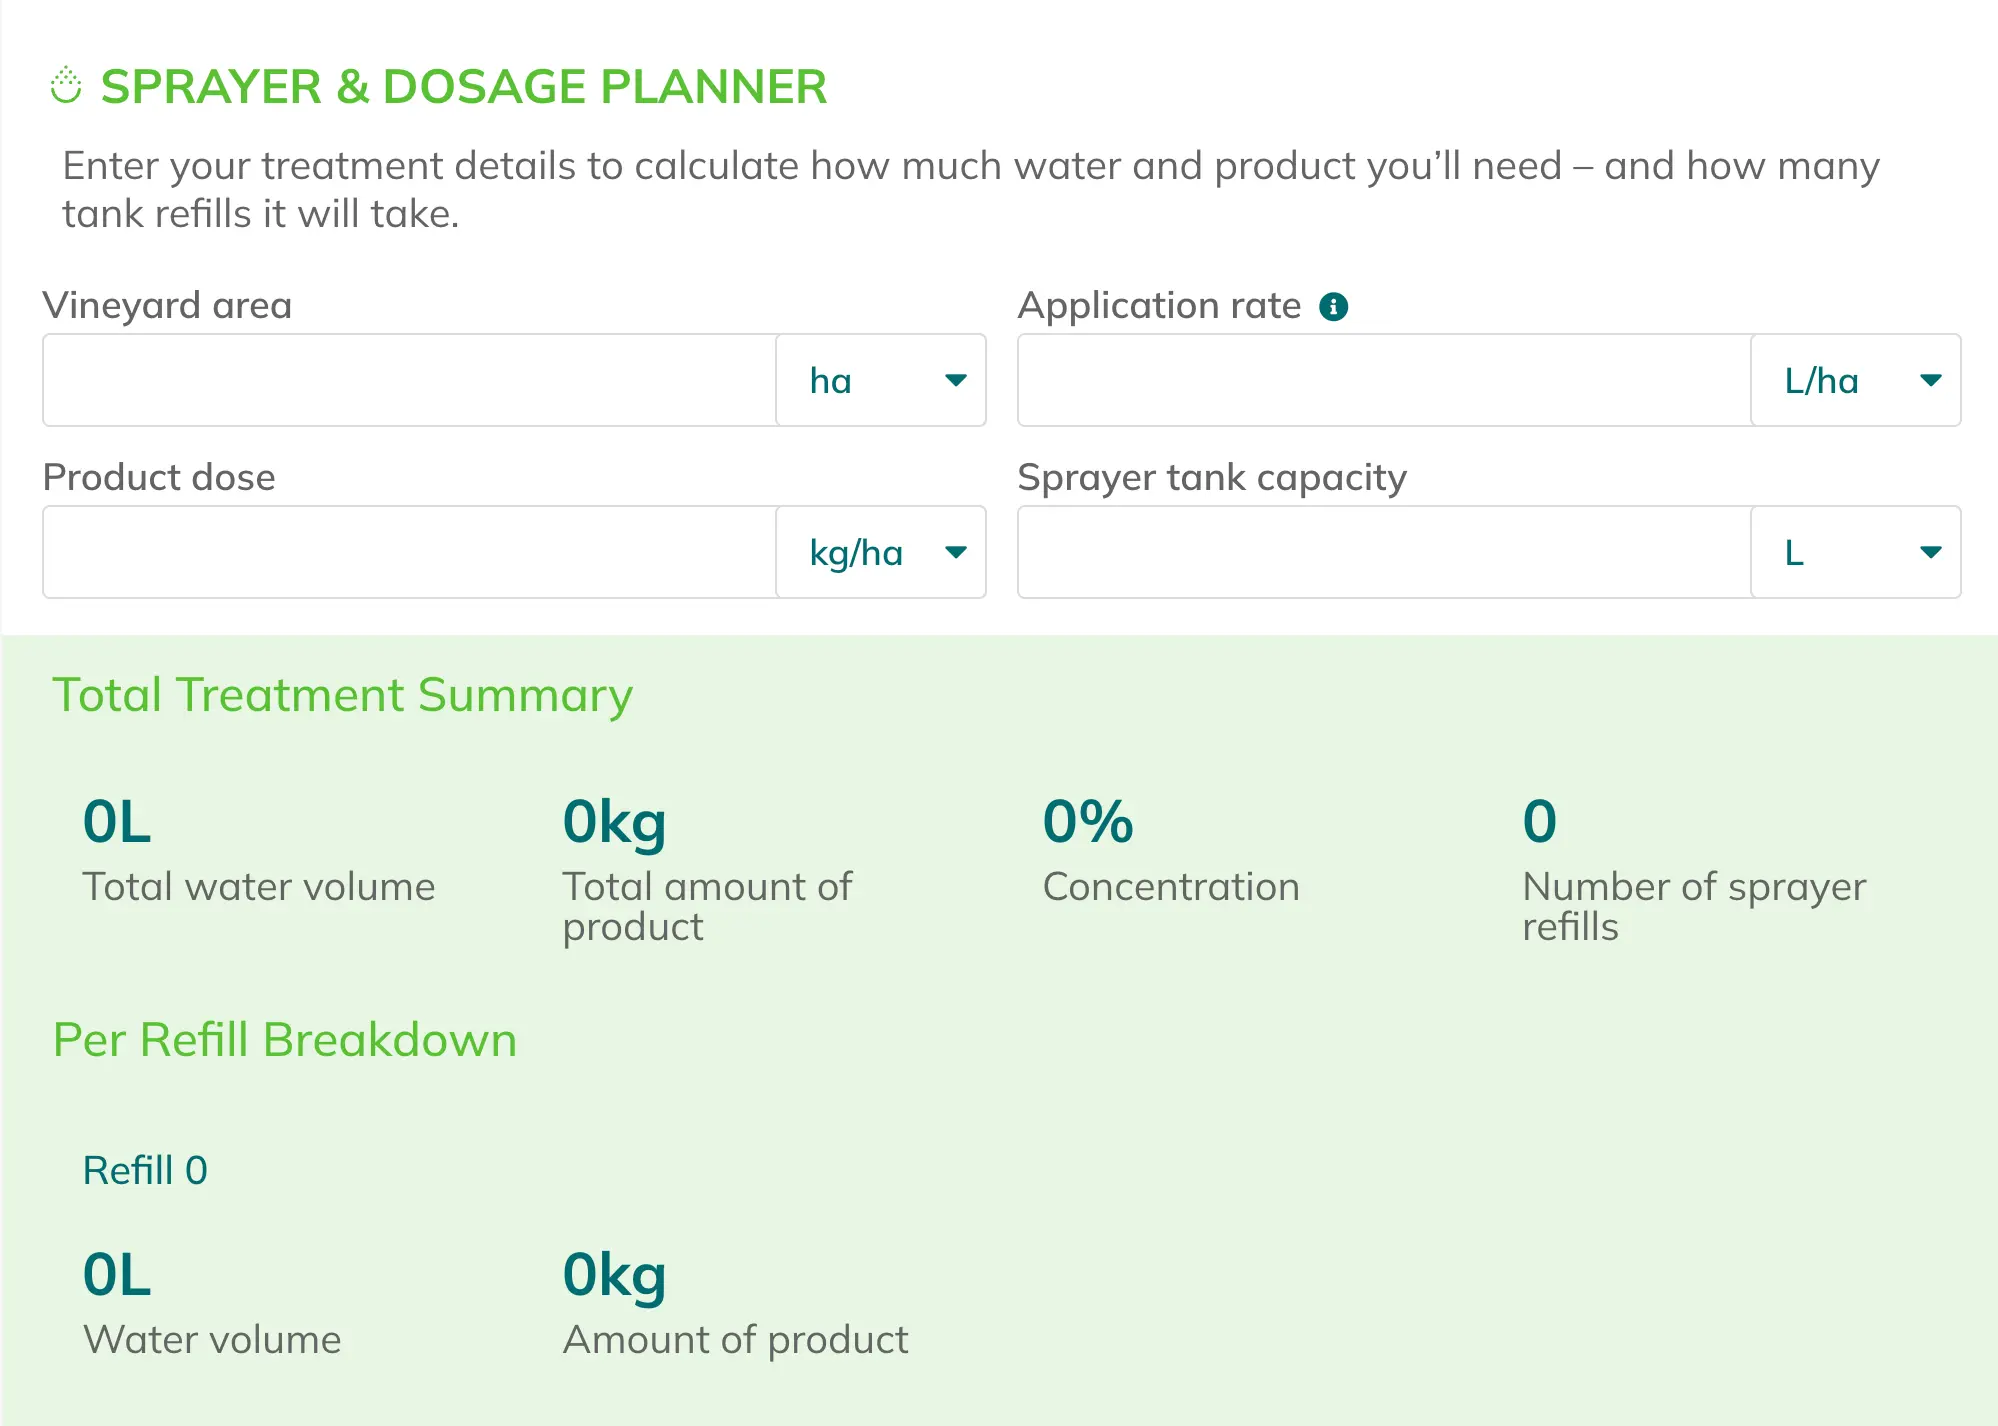Click the Sprayer tank capacity input field

pos(1385,552)
